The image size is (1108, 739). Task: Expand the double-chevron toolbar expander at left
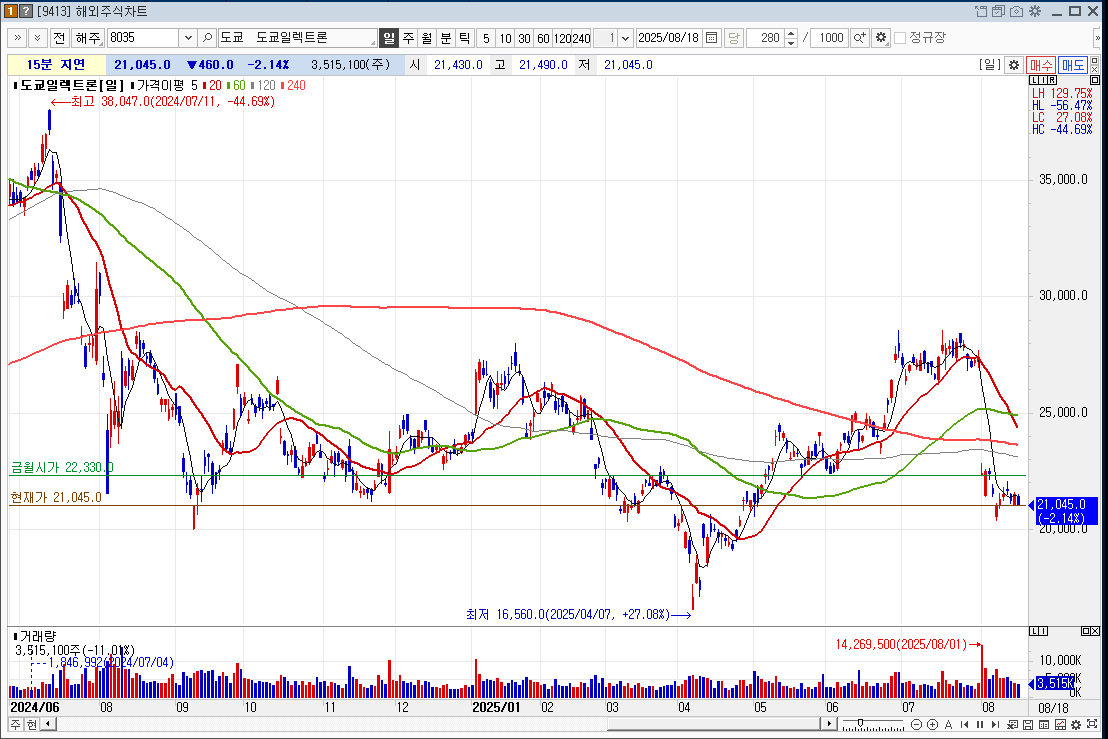tap(17, 38)
